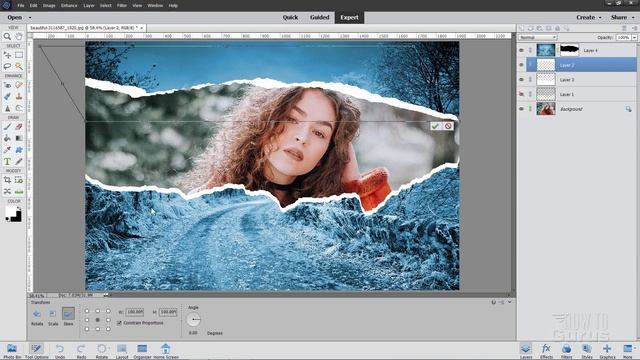Select the Color Picker eyedropper tool
Image resolution: width=640 pixels, height=360 pixels.
tap(7, 150)
